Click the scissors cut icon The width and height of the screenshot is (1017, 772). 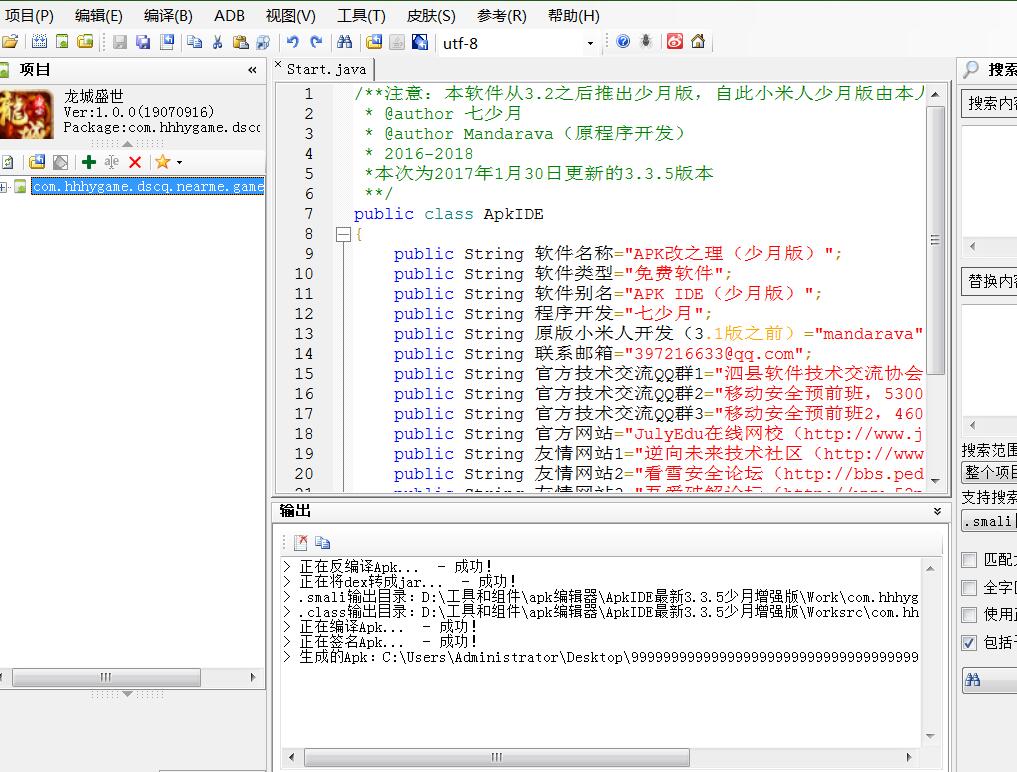click(217, 42)
